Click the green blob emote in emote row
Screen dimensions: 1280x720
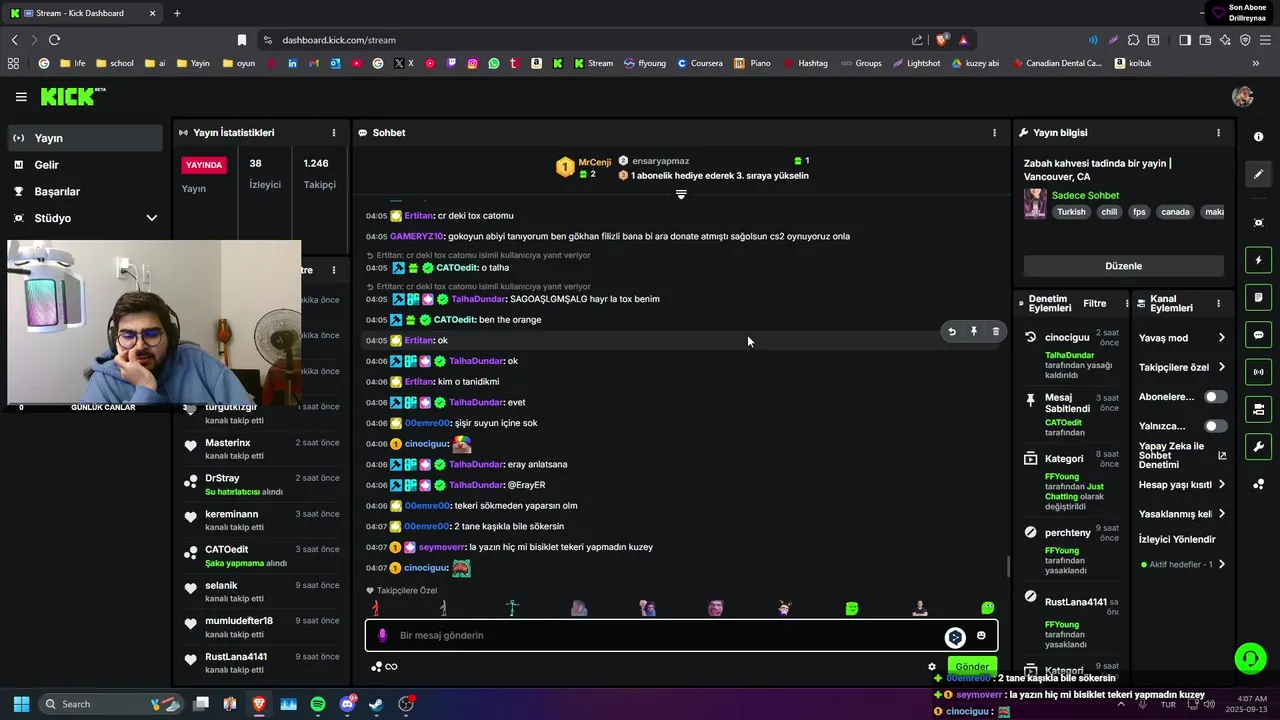988,608
